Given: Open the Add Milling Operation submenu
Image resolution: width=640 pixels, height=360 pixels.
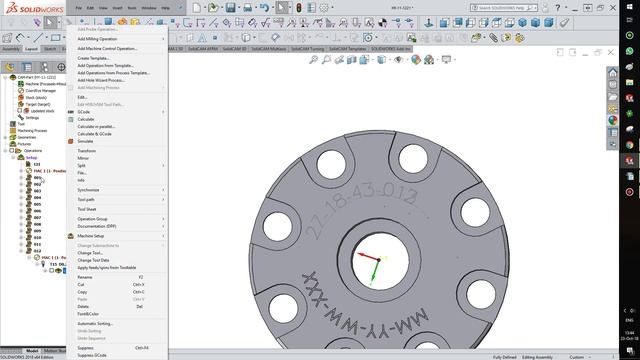Looking at the screenshot, I should click(x=117, y=39).
